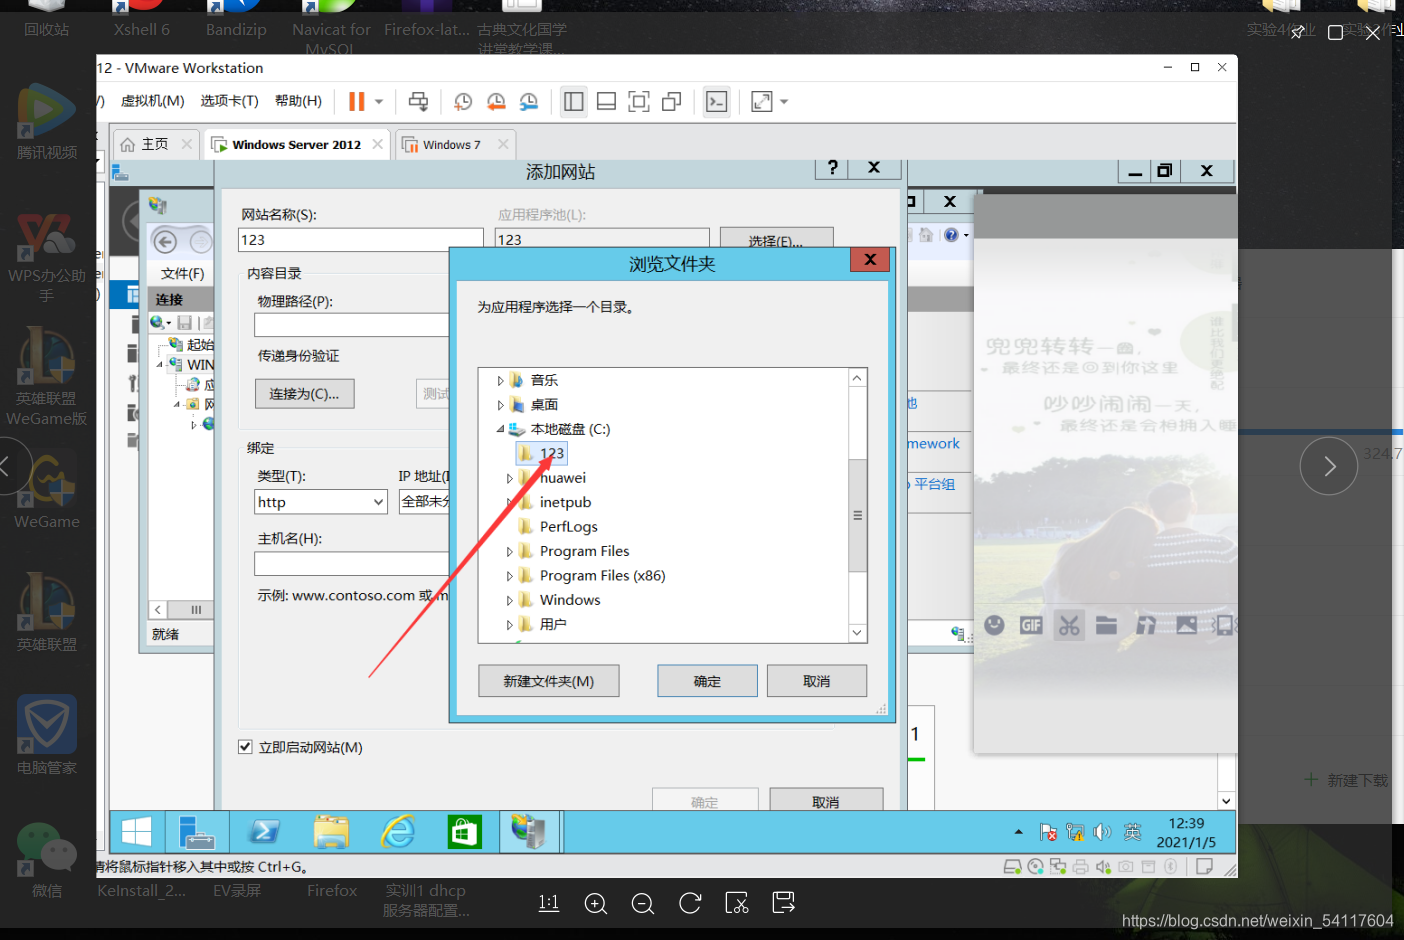Click 确定 in 浏览文件夹 dialog

[707, 681]
